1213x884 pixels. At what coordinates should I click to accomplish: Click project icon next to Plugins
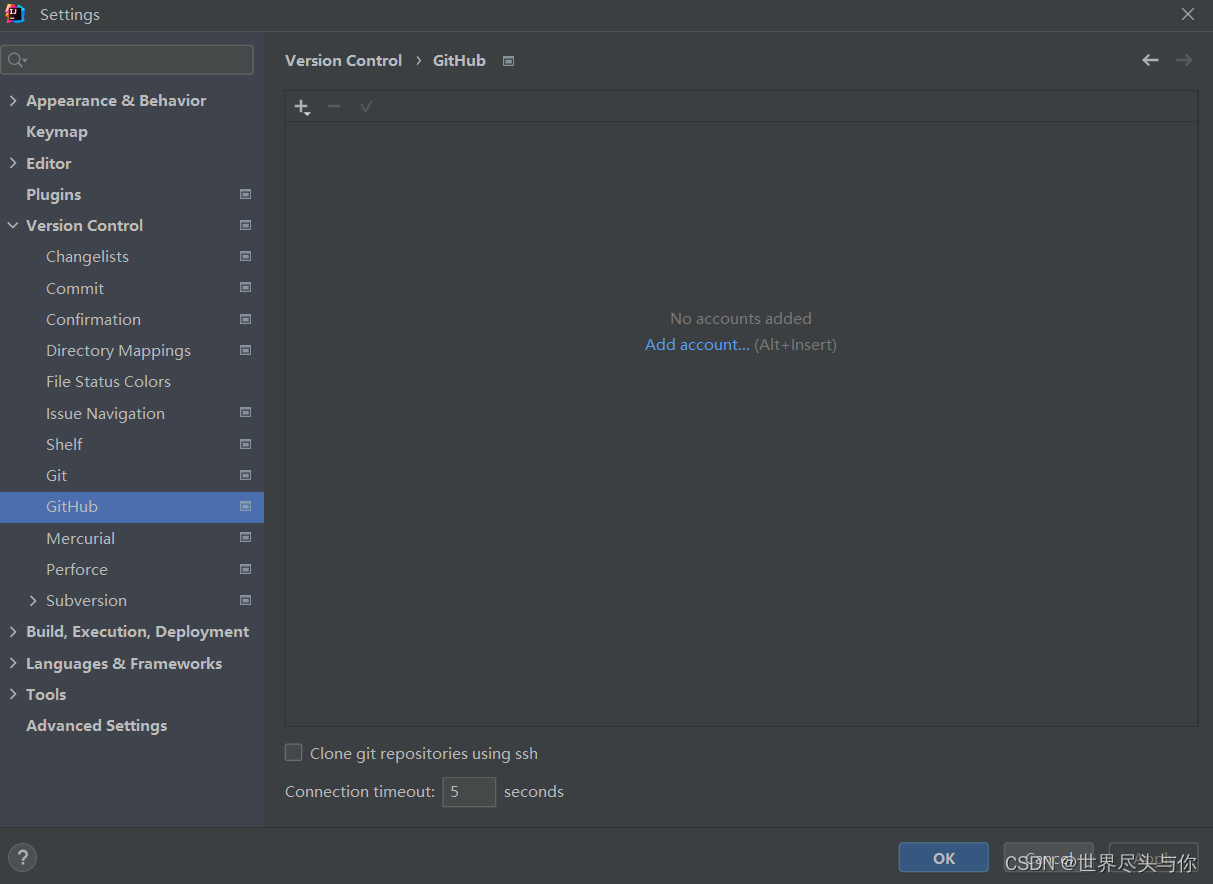tap(245, 194)
